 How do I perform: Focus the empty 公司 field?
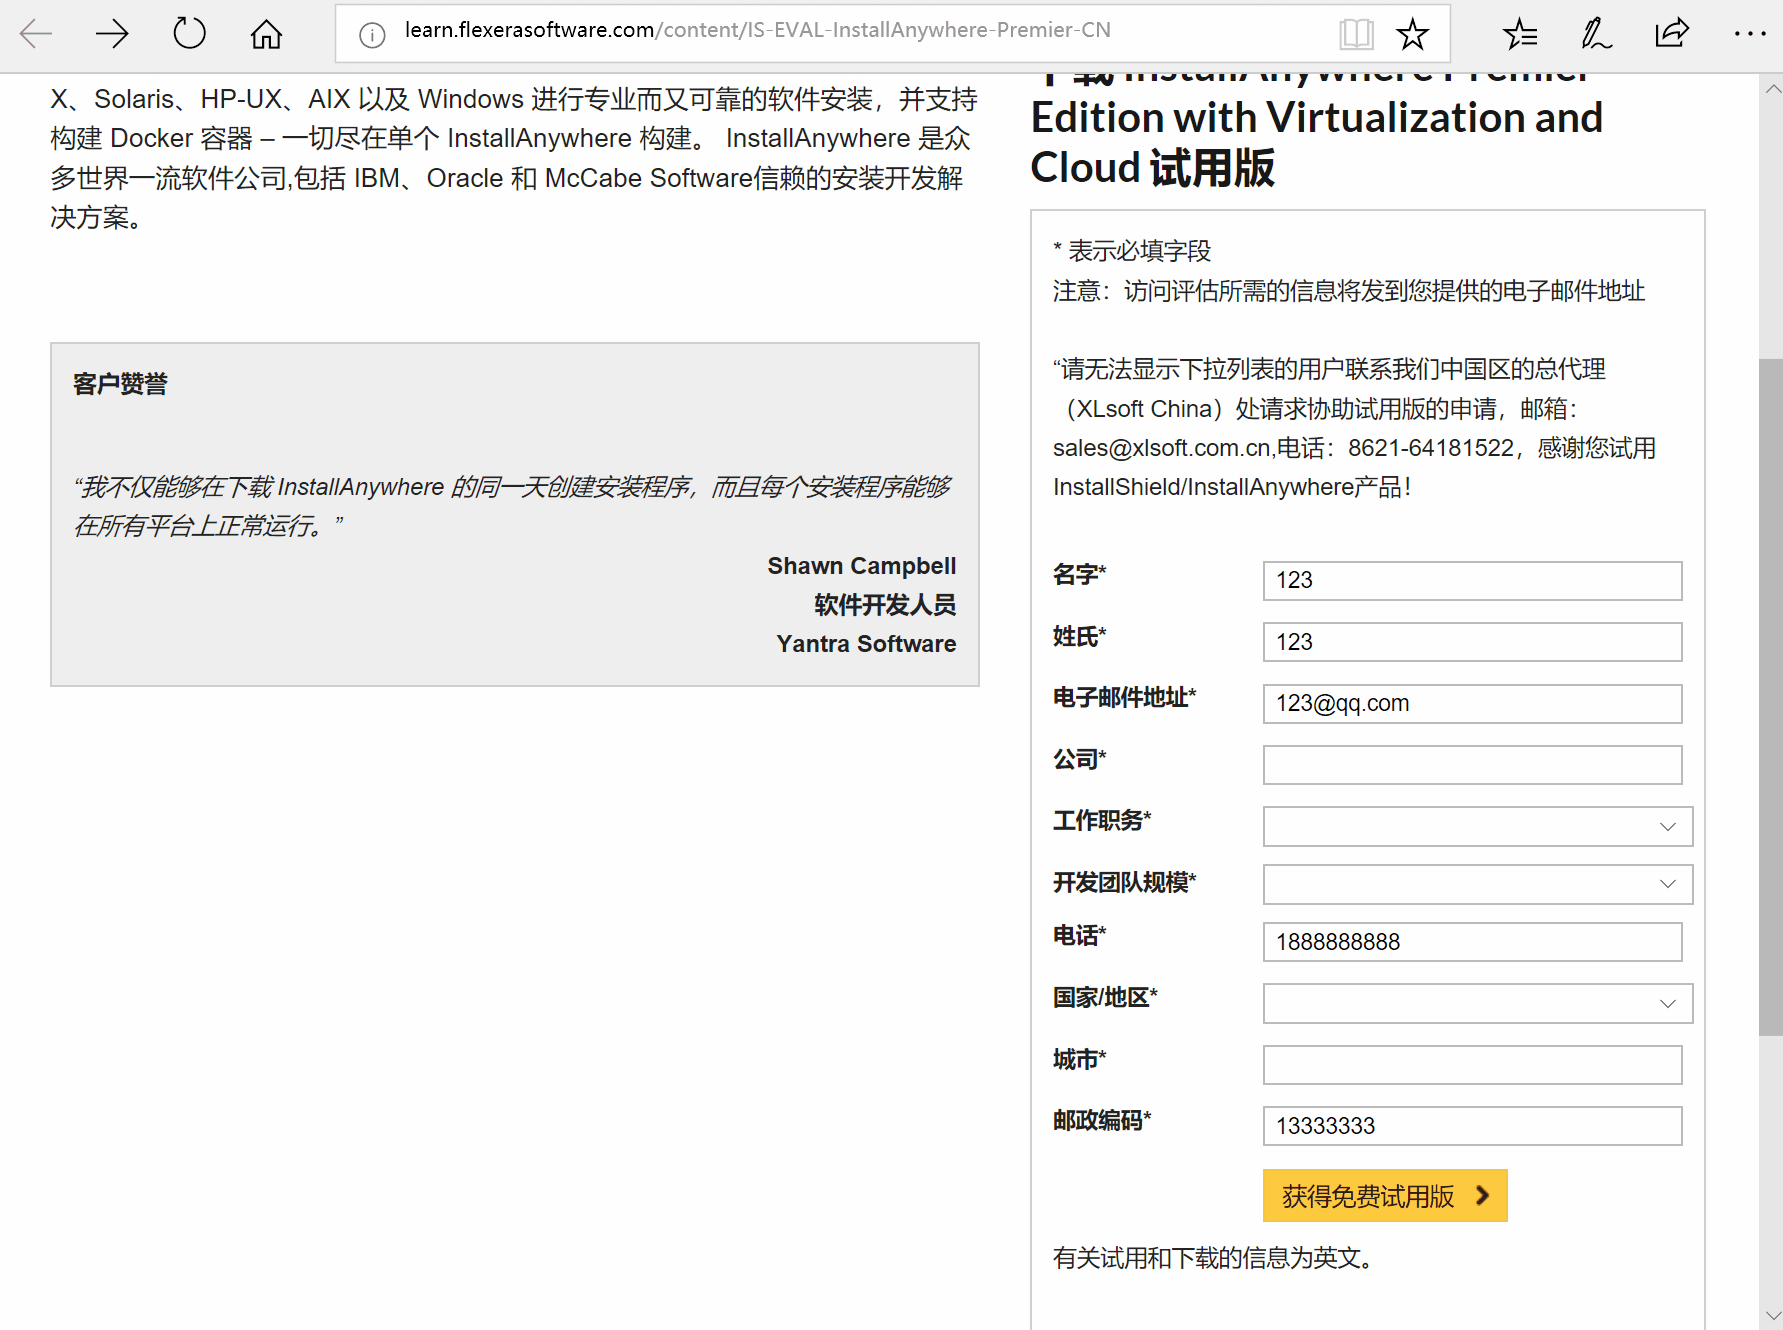pyautogui.click(x=1472, y=765)
